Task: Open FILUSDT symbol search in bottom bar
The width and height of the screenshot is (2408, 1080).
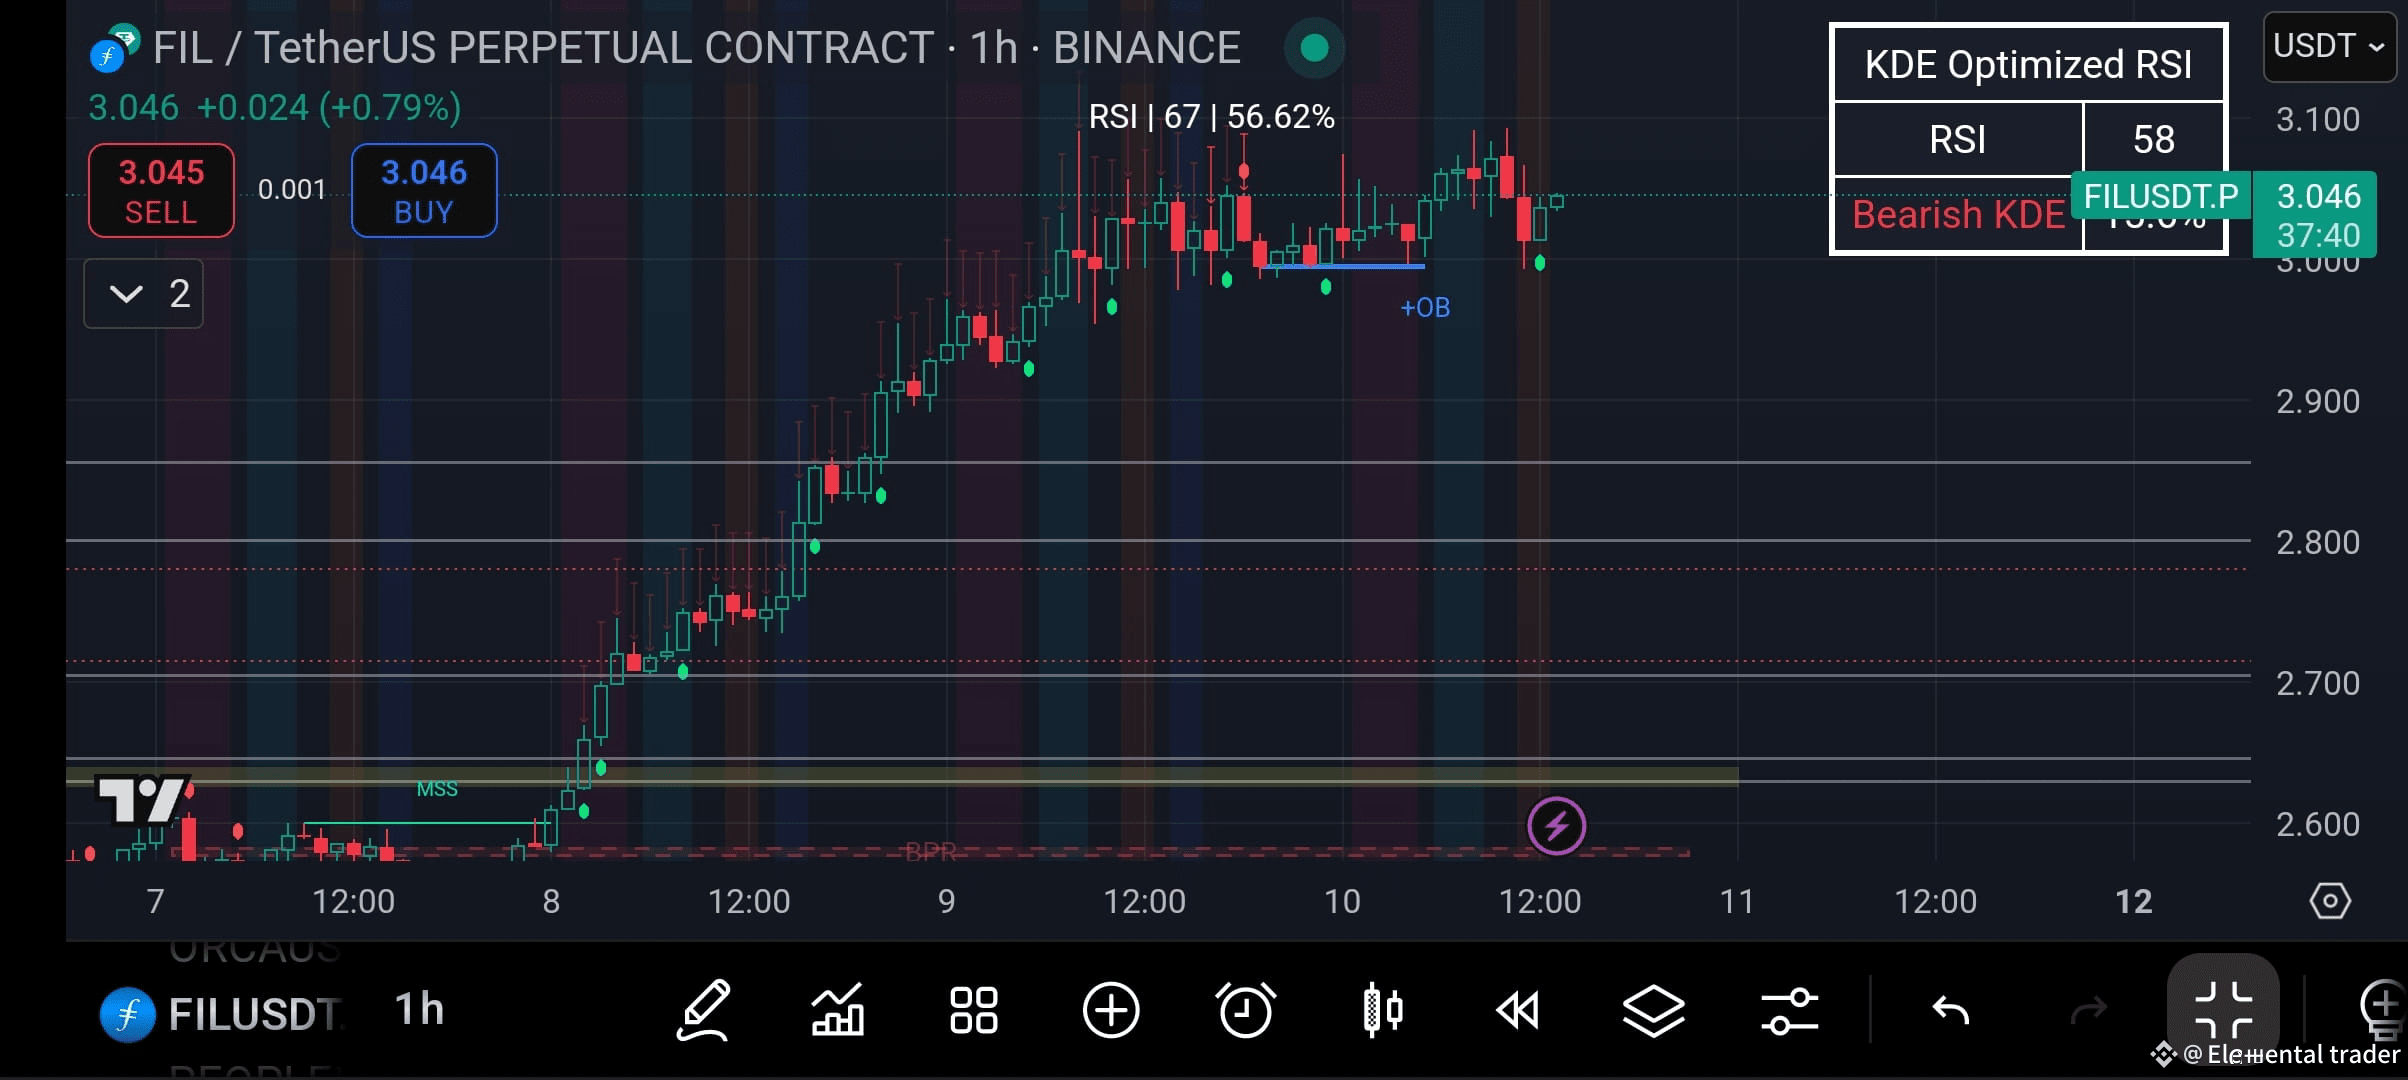Action: point(255,1014)
